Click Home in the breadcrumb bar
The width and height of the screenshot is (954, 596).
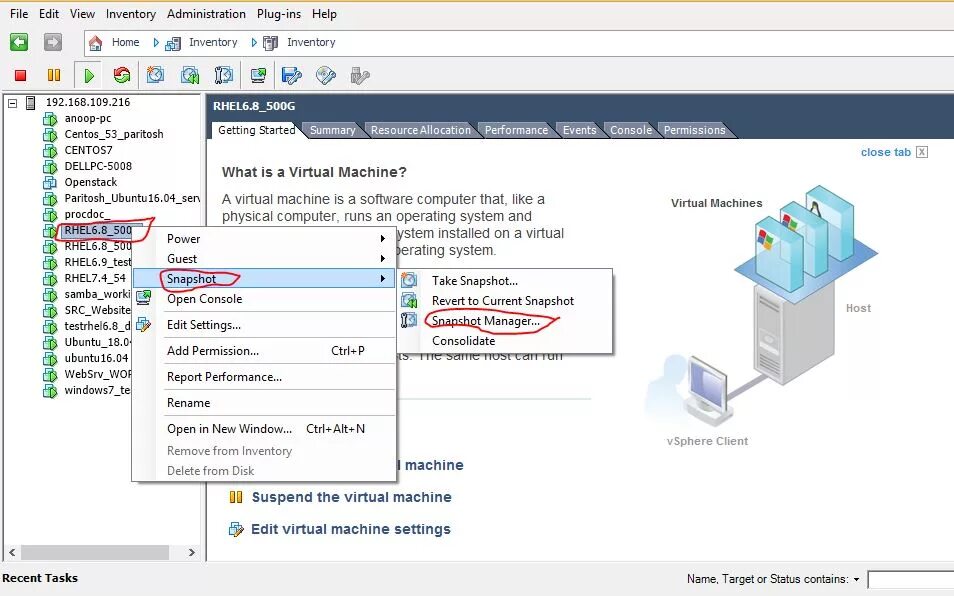pos(125,42)
